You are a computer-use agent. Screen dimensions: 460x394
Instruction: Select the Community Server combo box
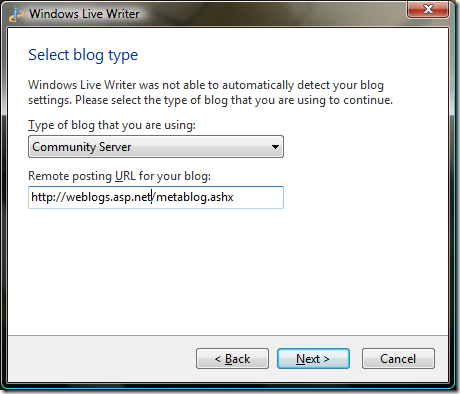pyautogui.click(x=156, y=147)
